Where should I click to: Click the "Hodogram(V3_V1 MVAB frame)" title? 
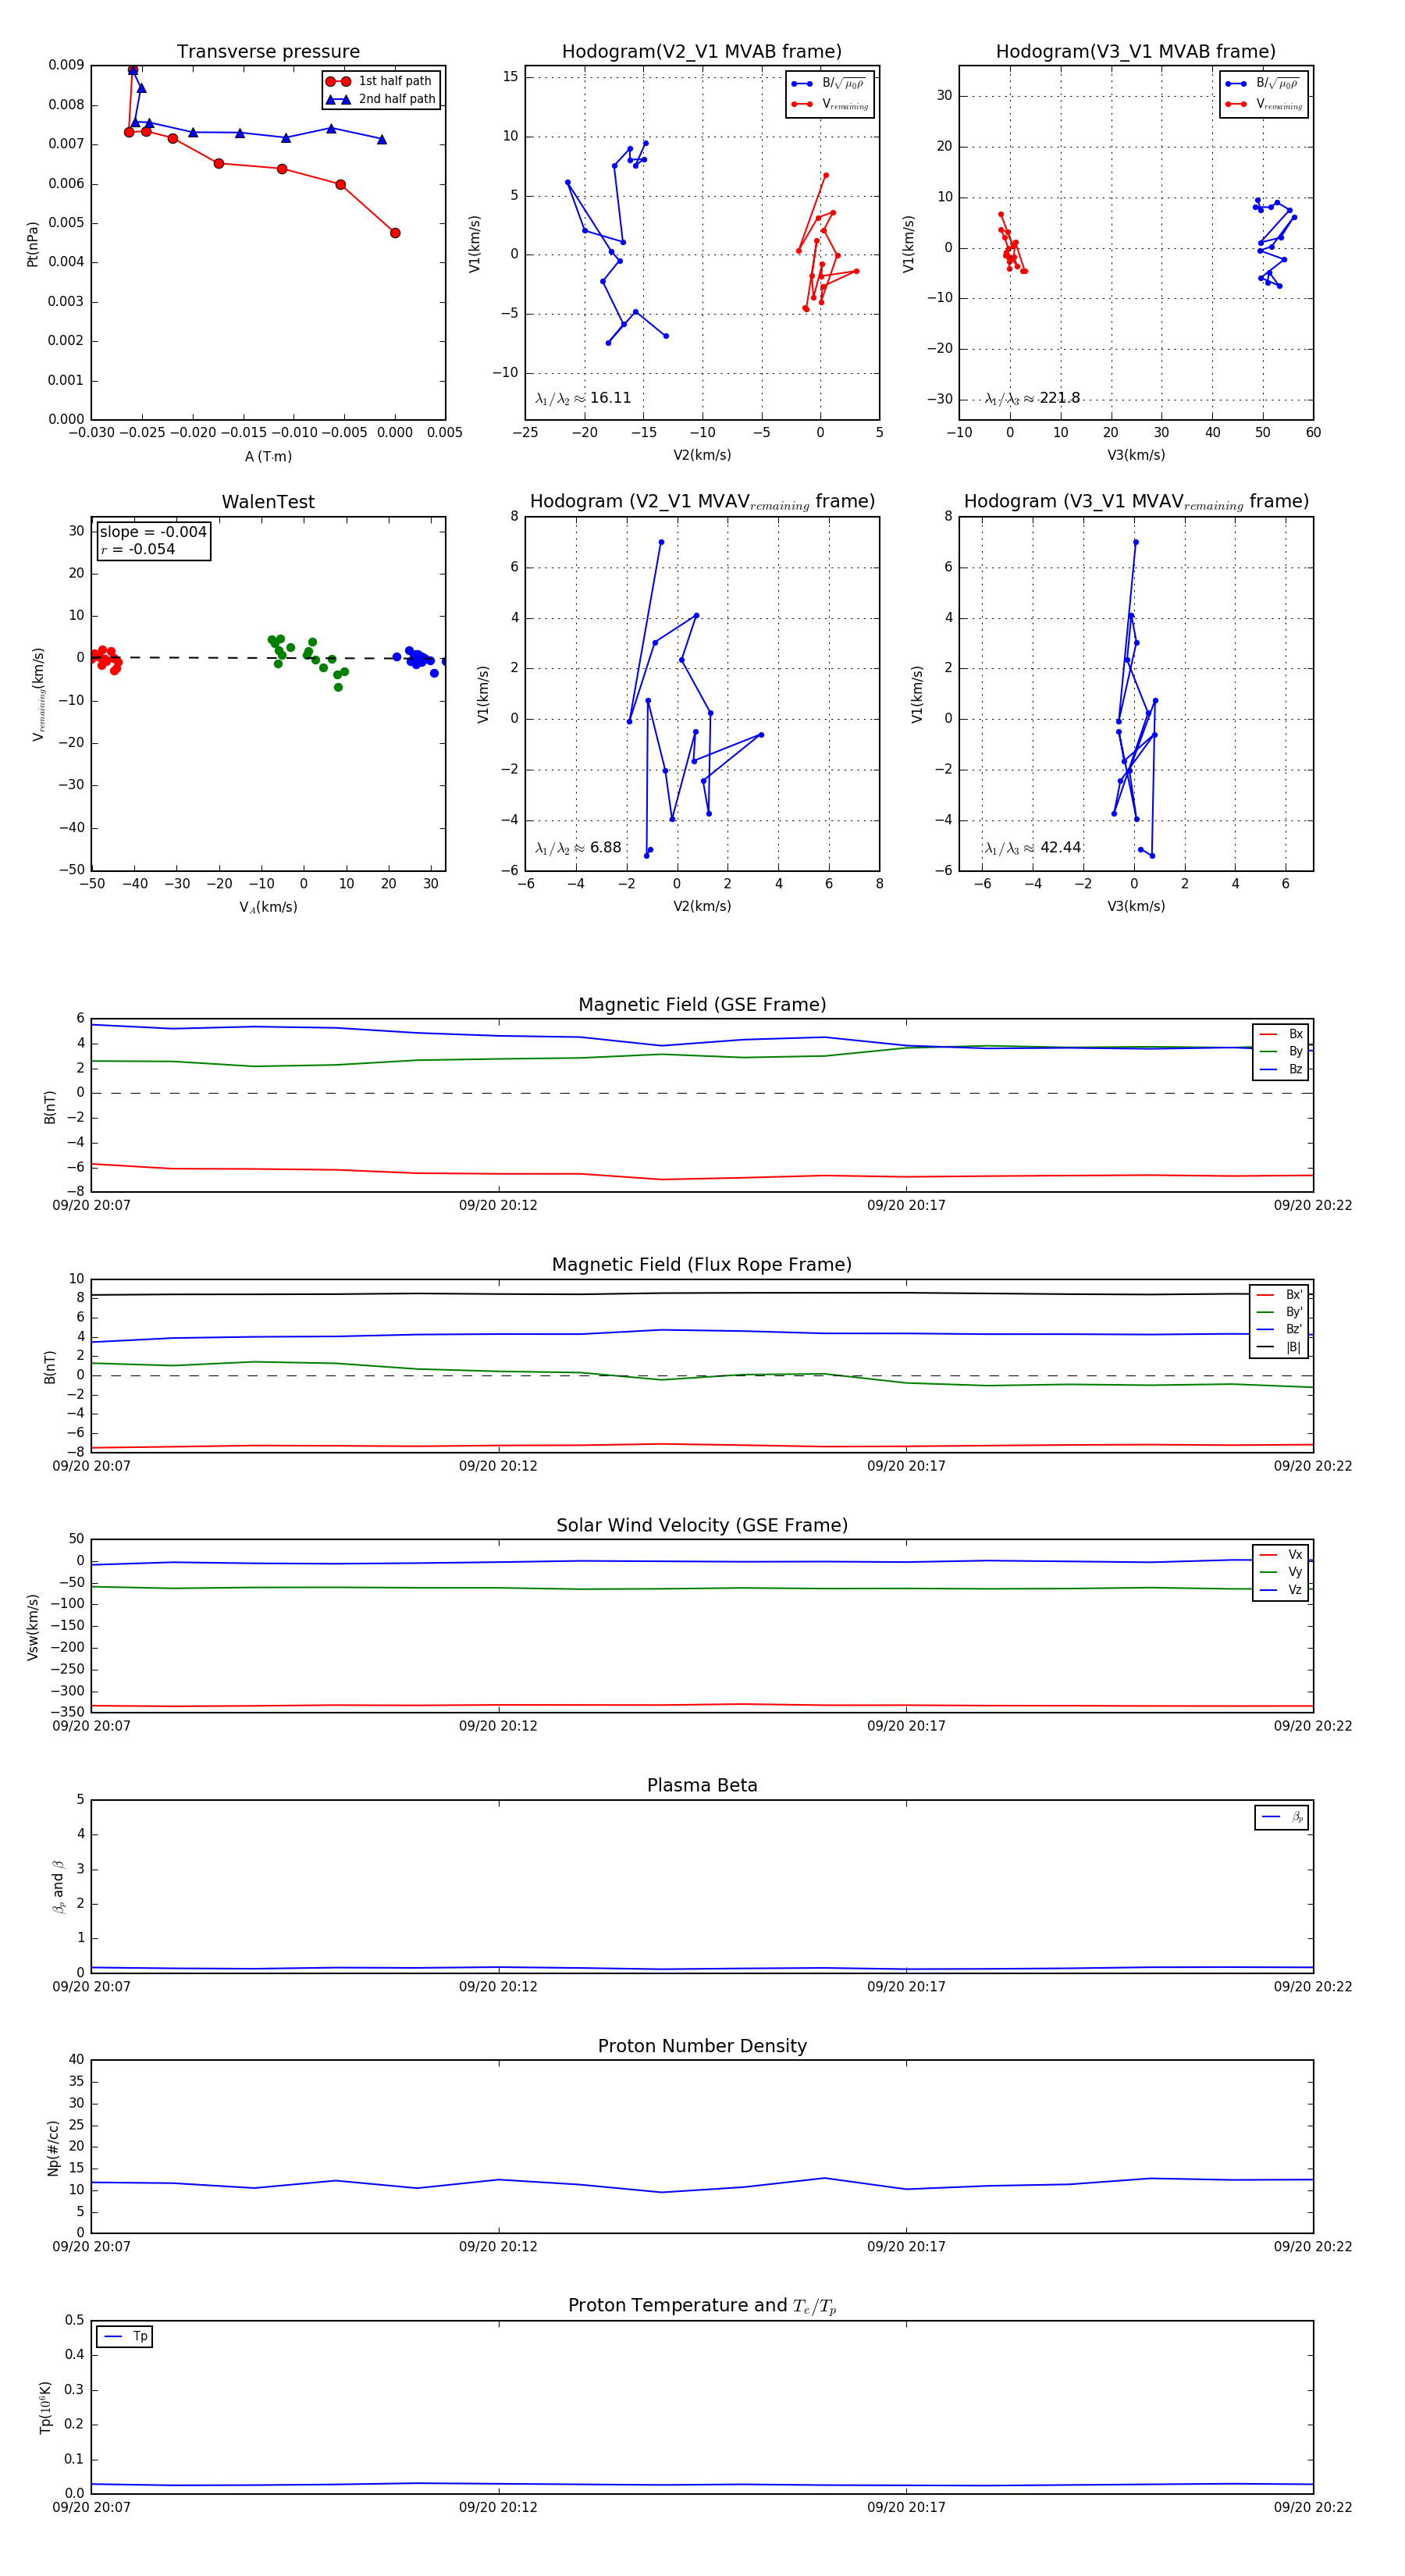pyautogui.click(x=1136, y=51)
